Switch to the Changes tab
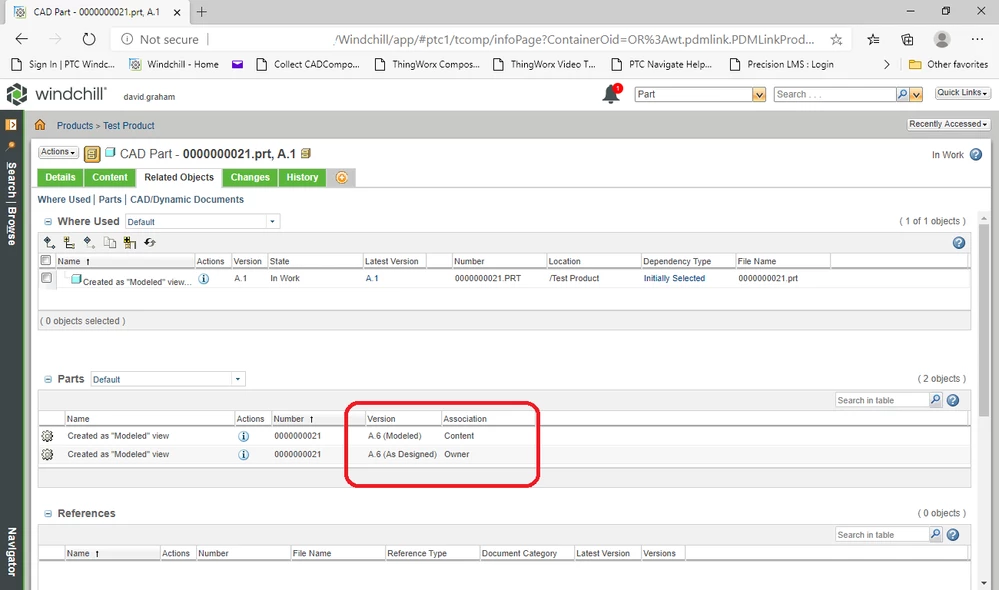The image size is (999, 590). [250, 178]
